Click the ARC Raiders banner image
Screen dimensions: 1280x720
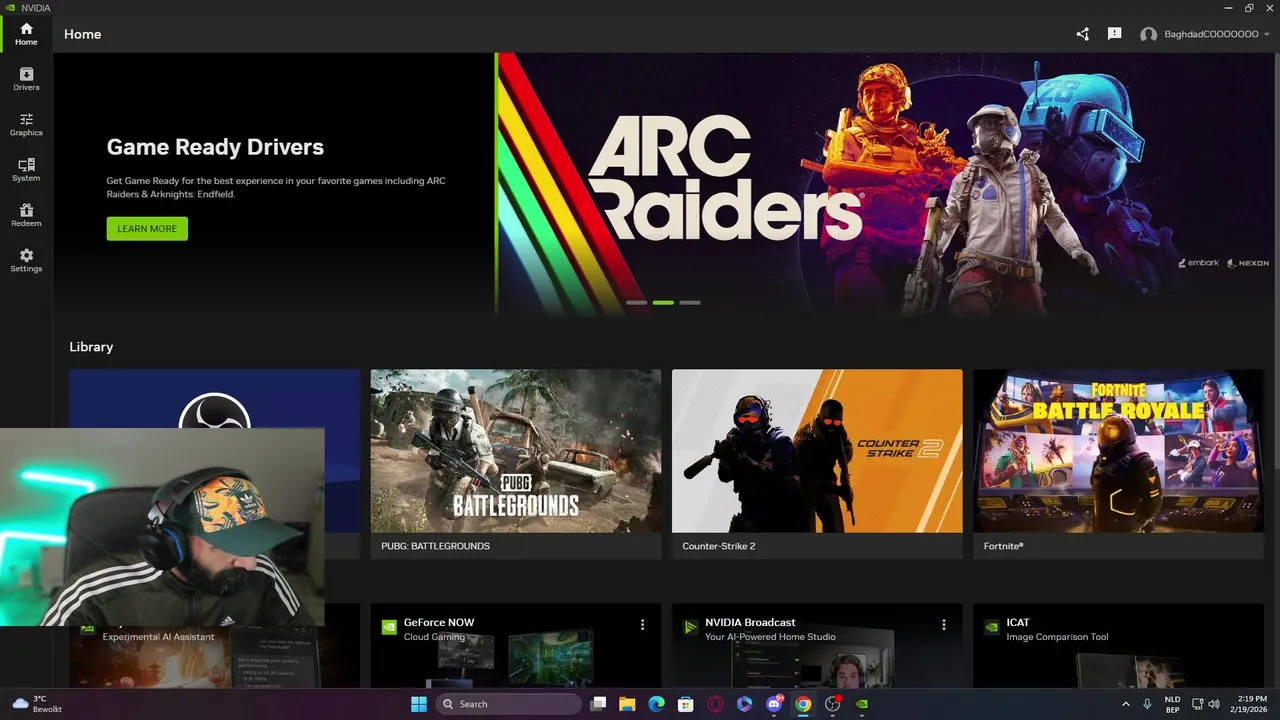point(883,185)
